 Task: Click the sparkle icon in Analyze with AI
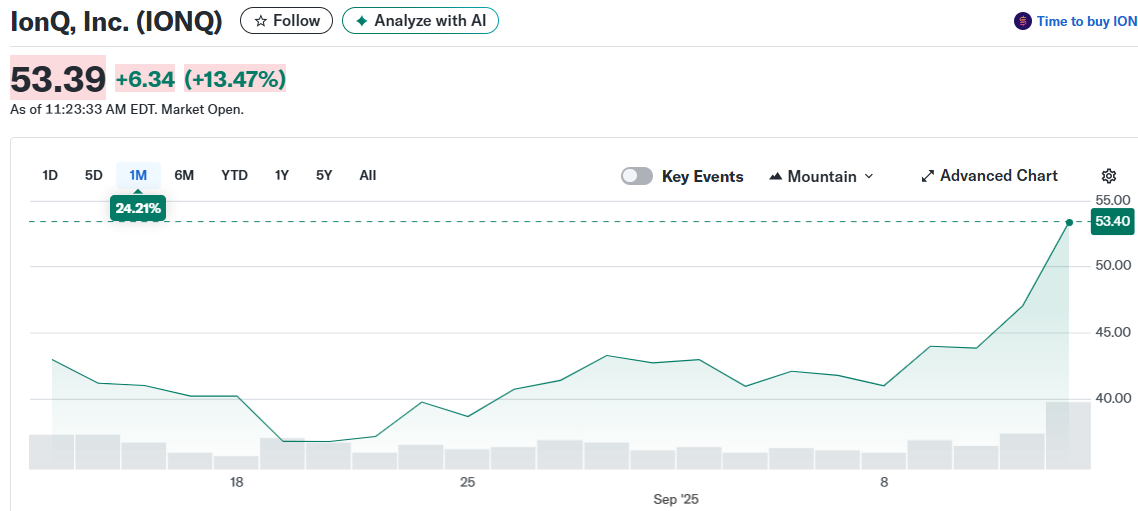[x=362, y=21]
